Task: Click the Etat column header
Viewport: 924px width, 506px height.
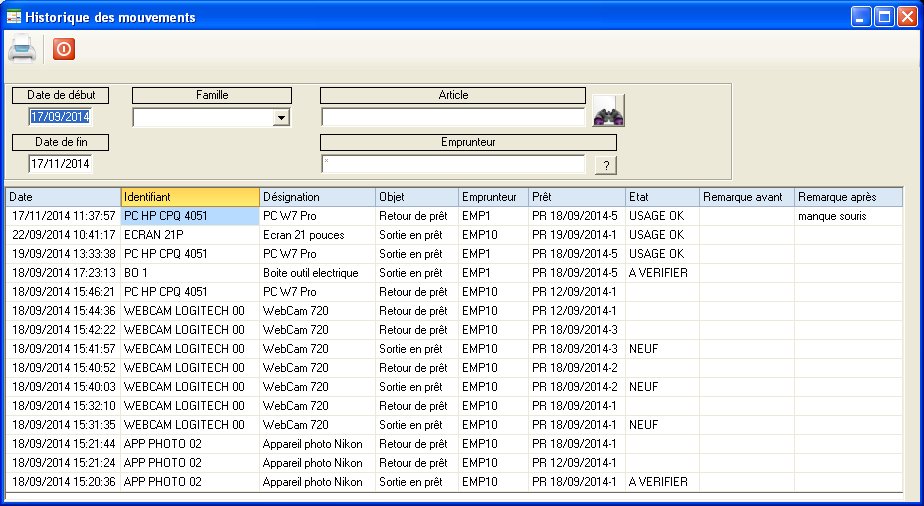Action: [x=660, y=197]
